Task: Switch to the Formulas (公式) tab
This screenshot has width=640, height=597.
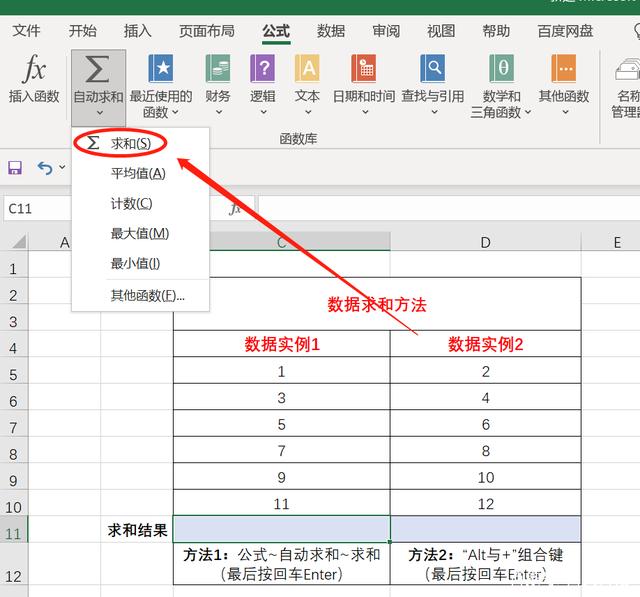Action: point(276,31)
